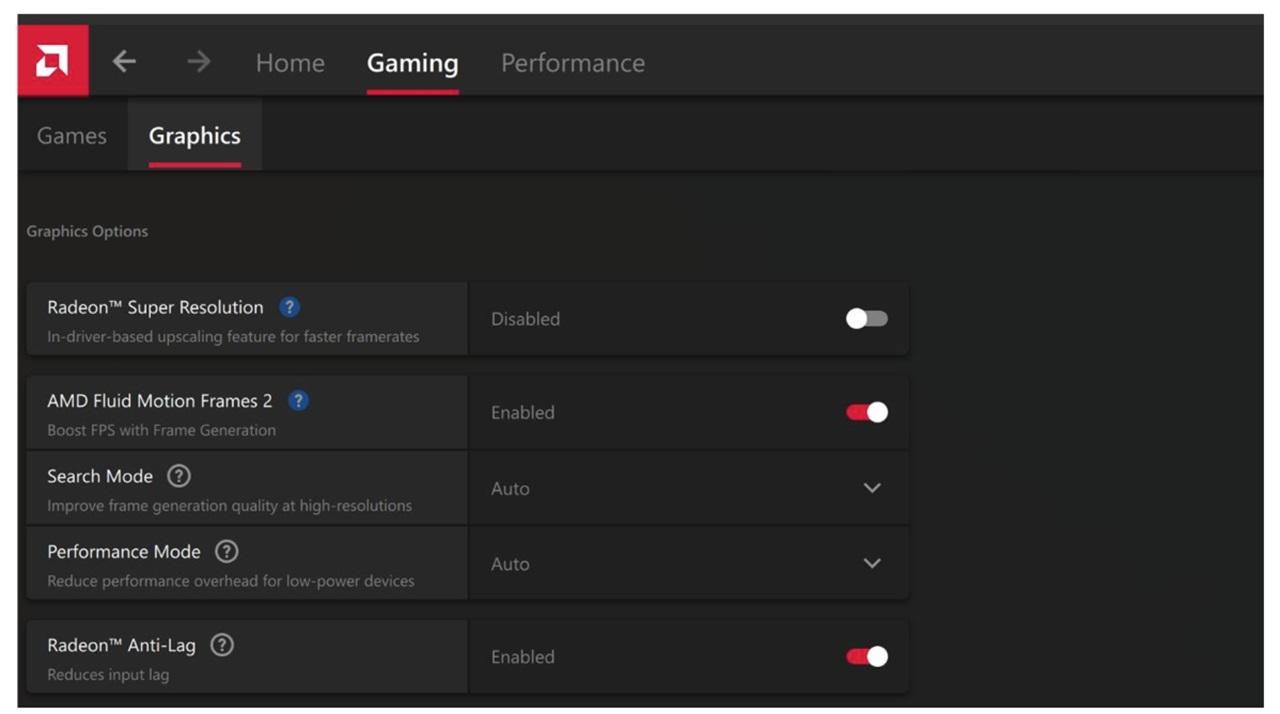Open AMD Fluid Motion Frames 2 help icon
Screen dimensions: 1280x714
pos(298,400)
